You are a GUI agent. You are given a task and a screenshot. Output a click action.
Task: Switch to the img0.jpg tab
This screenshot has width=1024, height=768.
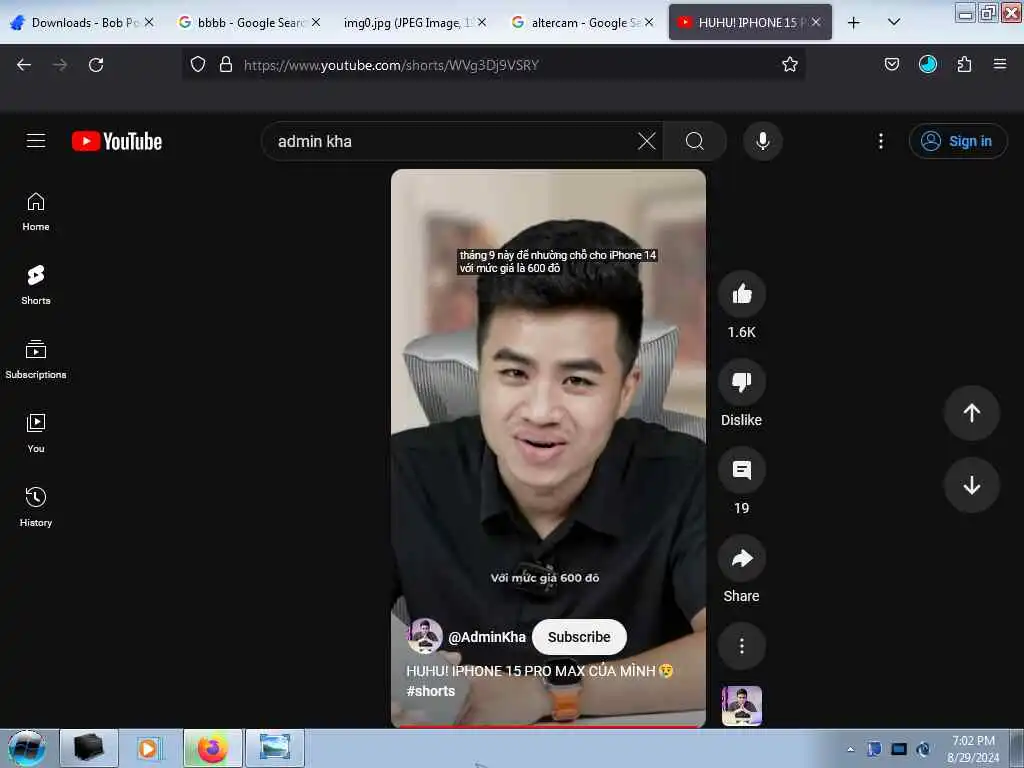(x=415, y=22)
